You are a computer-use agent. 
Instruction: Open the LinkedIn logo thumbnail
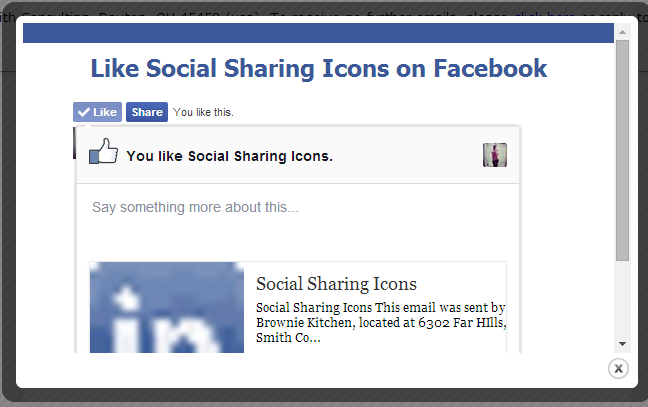(167, 308)
